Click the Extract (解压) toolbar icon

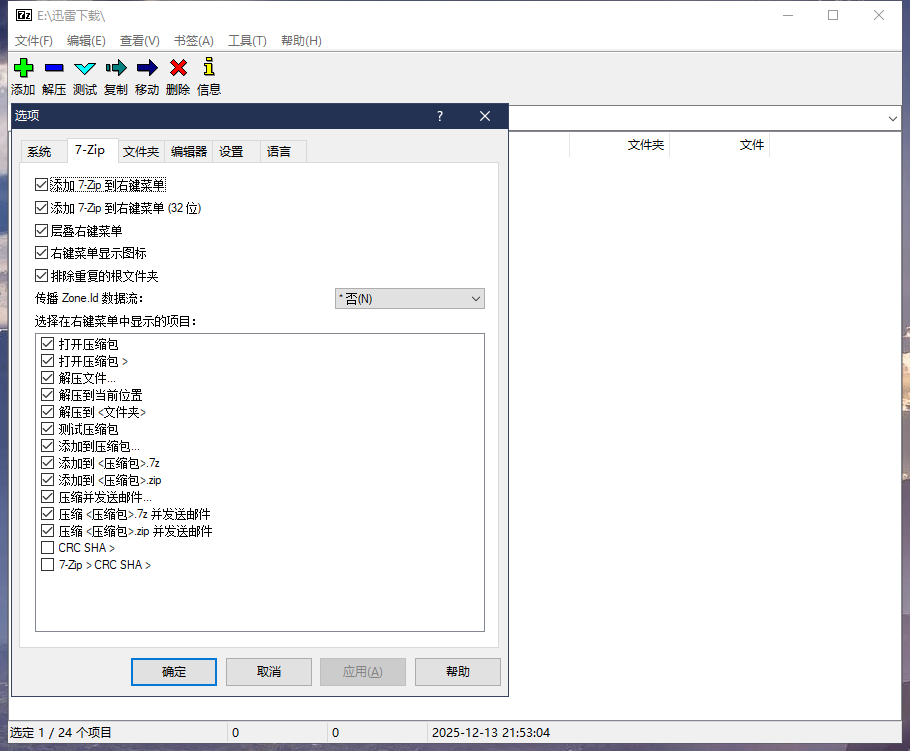(54, 67)
